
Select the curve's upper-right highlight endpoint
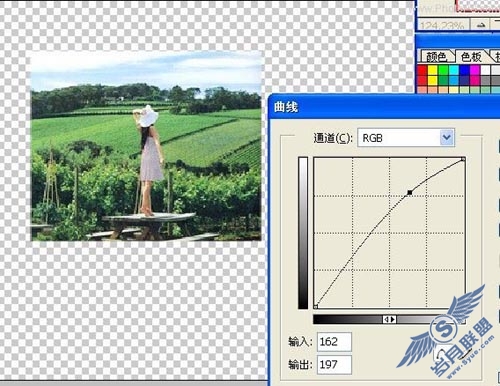click(463, 160)
